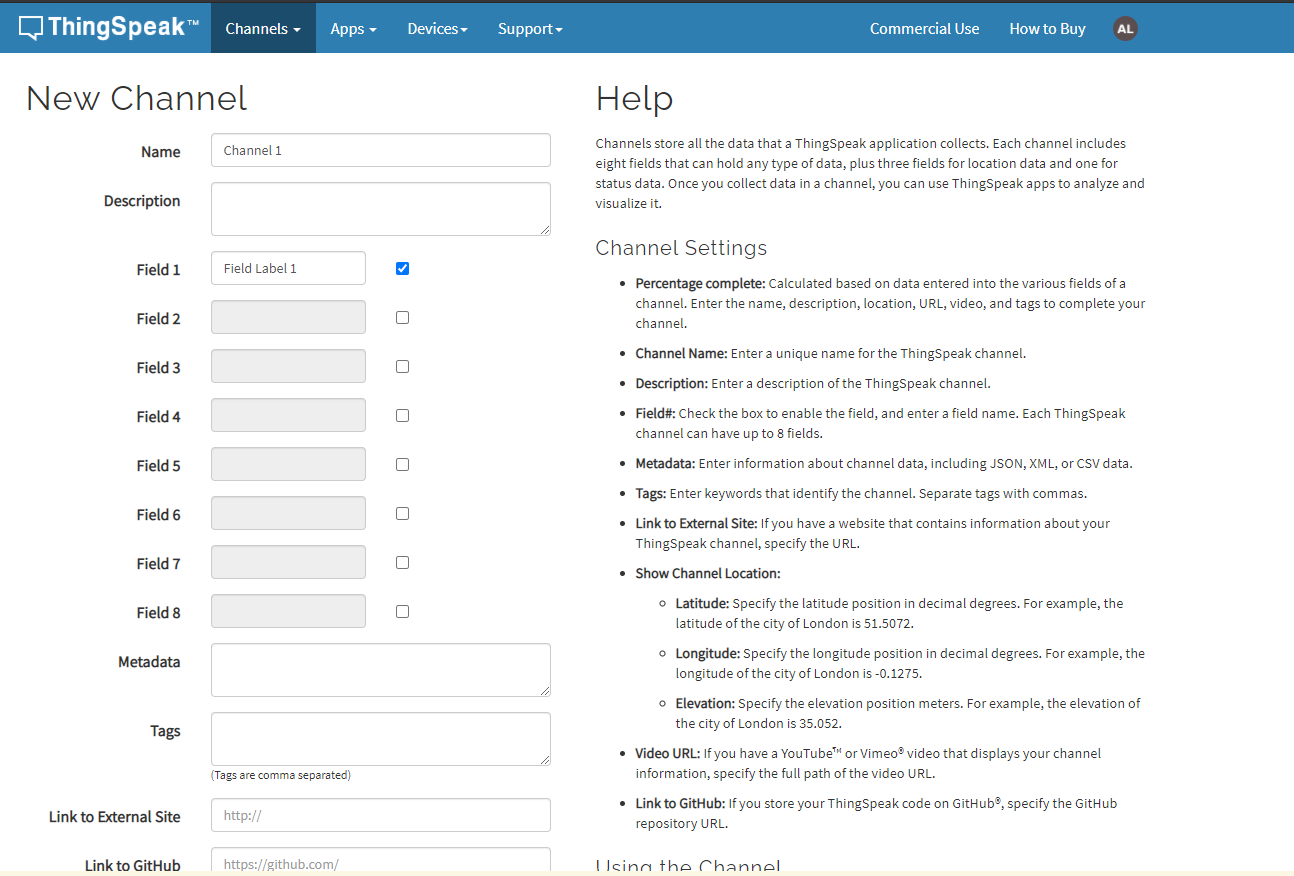Click the channel Name input field
The height and width of the screenshot is (876, 1294).
(x=380, y=150)
